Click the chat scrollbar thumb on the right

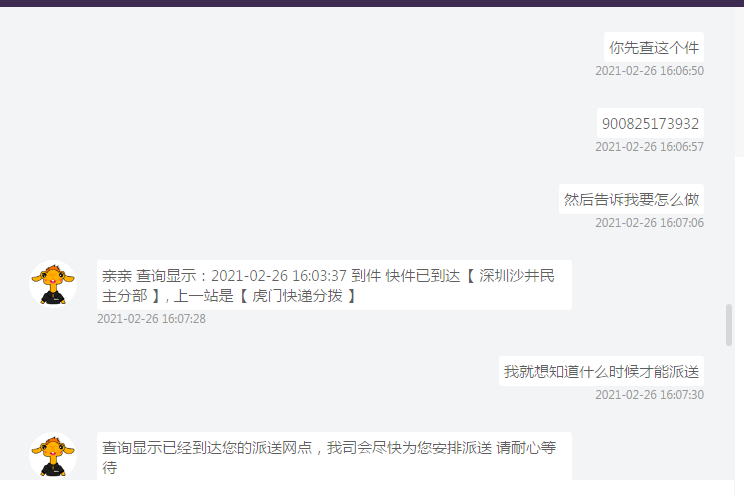tap(729, 325)
